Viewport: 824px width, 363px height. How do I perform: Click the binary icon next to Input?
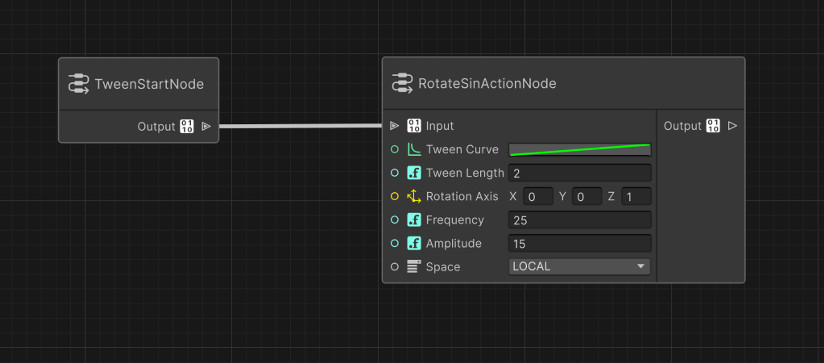point(414,126)
